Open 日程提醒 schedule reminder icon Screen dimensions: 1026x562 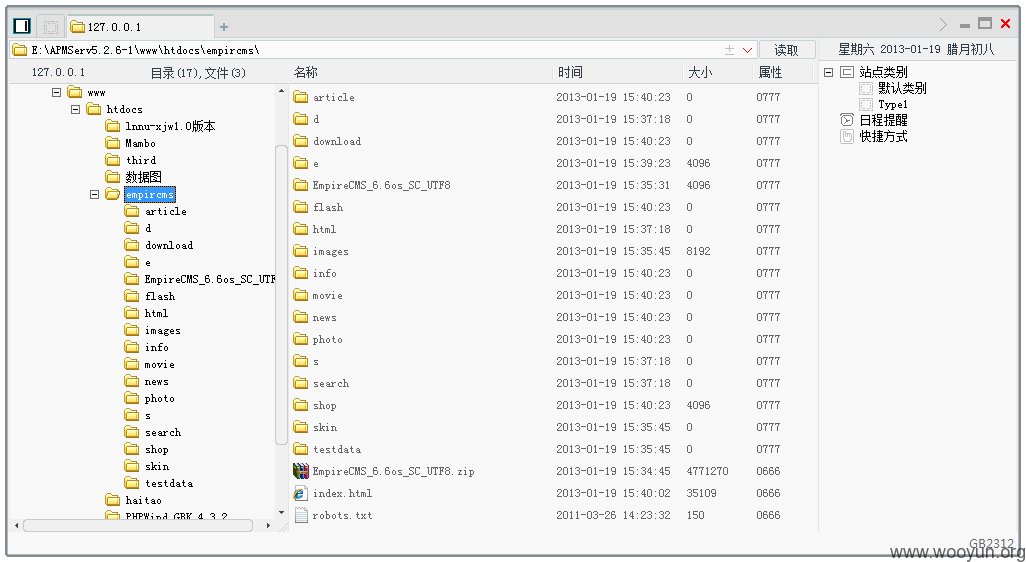tap(847, 120)
